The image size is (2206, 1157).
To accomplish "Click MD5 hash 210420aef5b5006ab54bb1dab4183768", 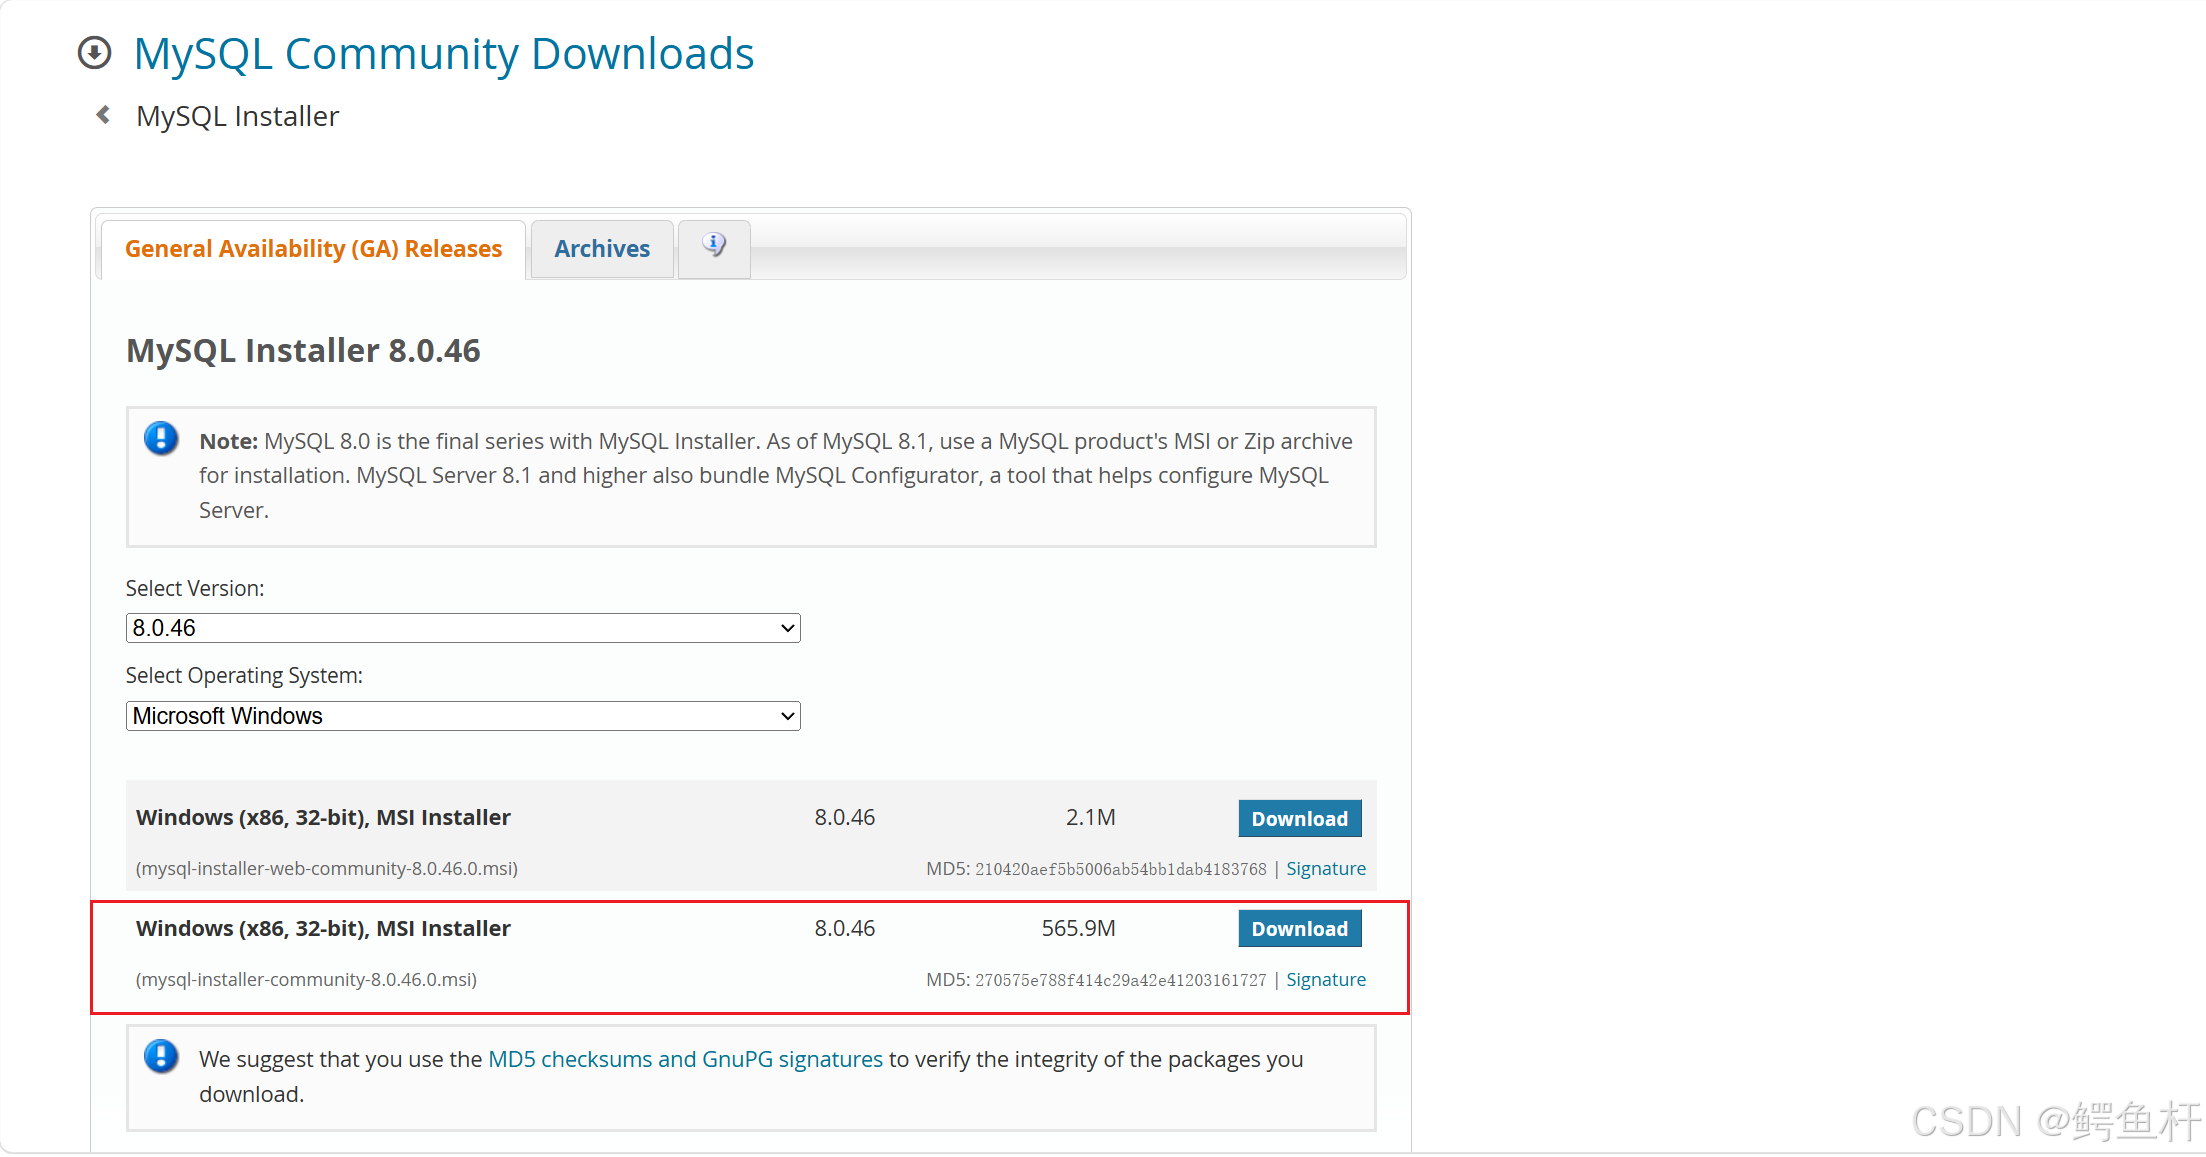I will pos(1121,870).
